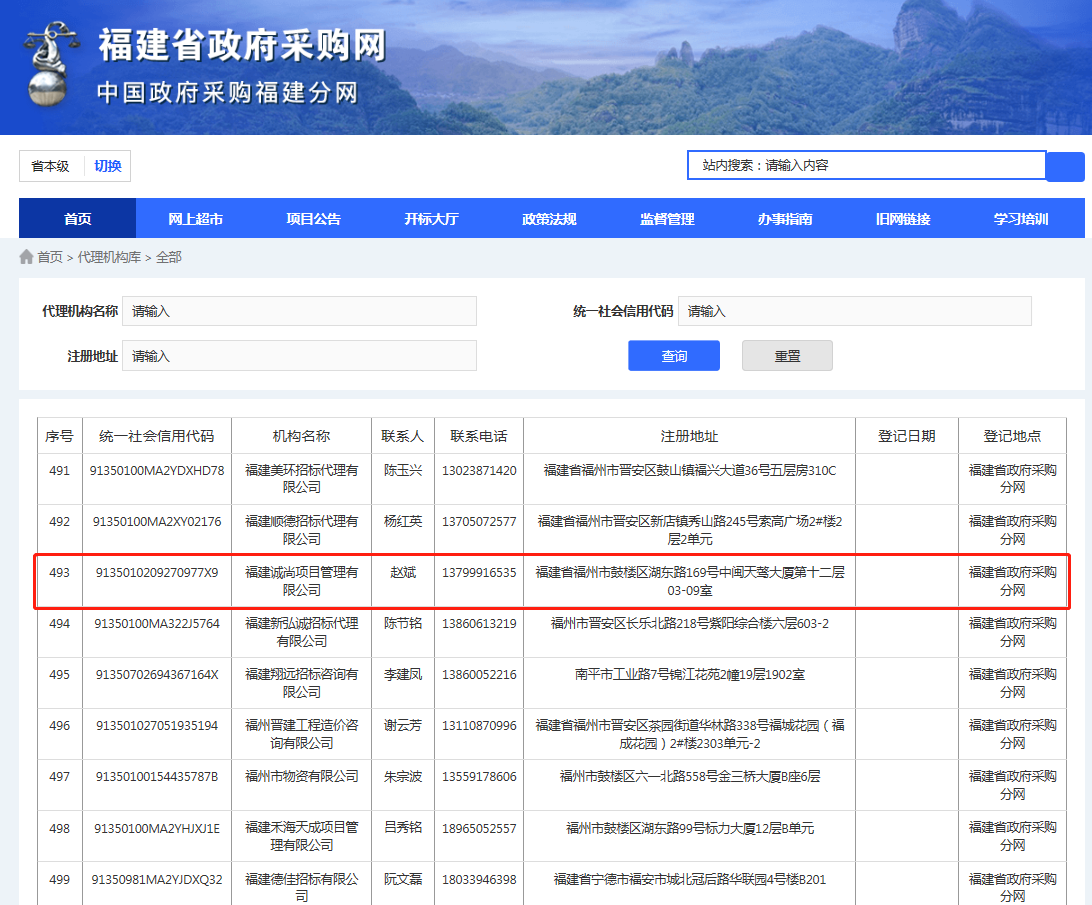Click phone number 13705072577
Viewport: 1092px width, 905px height.
[479, 521]
